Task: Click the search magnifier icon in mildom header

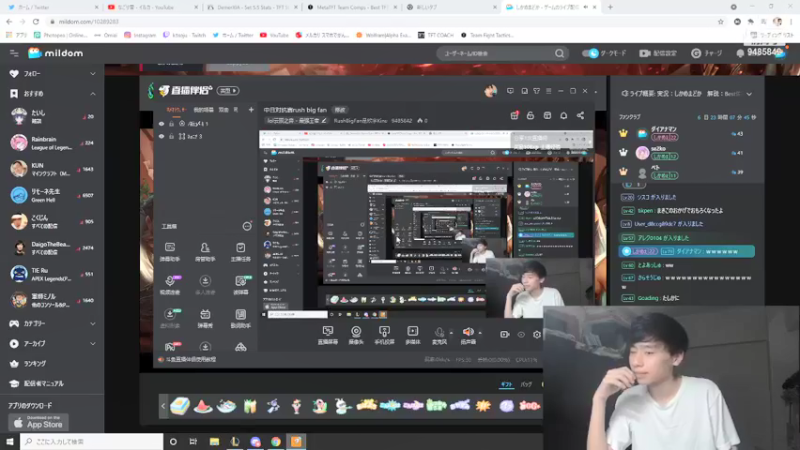Action: [x=559, y=54]
